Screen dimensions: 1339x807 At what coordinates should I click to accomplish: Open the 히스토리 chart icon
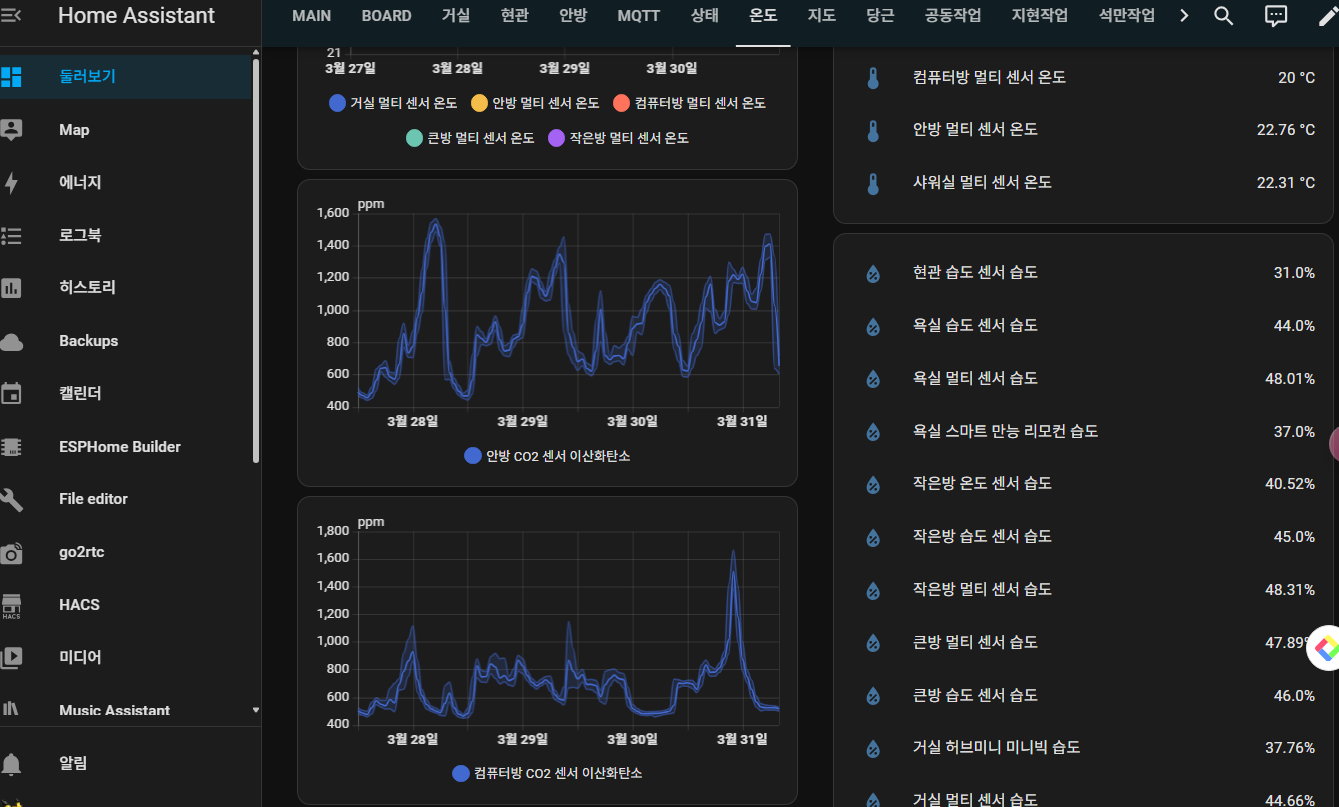[11, 288]
